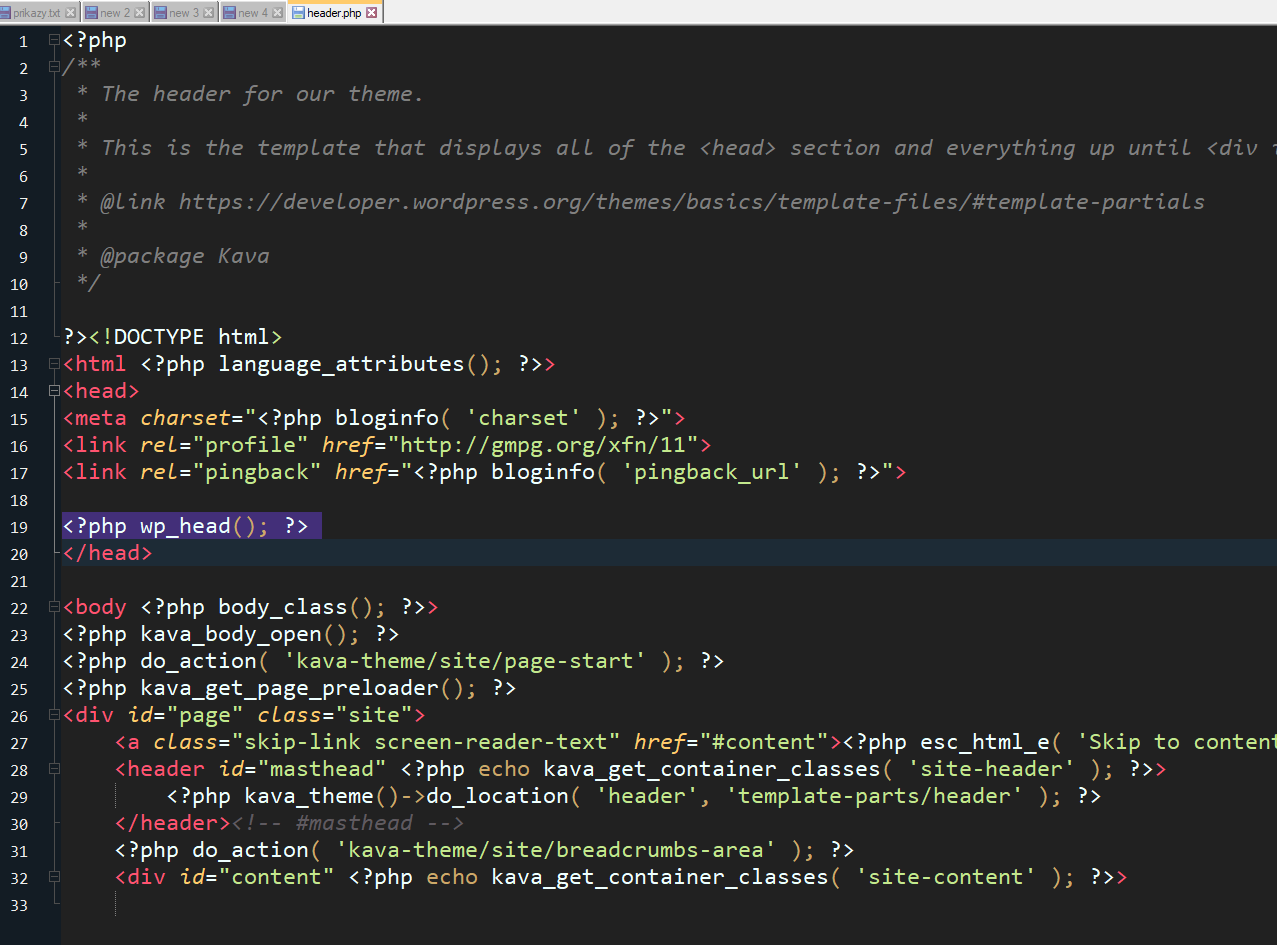Fold the body element block
Viewport: 1277px width, 945px height.
click(54, 607)
